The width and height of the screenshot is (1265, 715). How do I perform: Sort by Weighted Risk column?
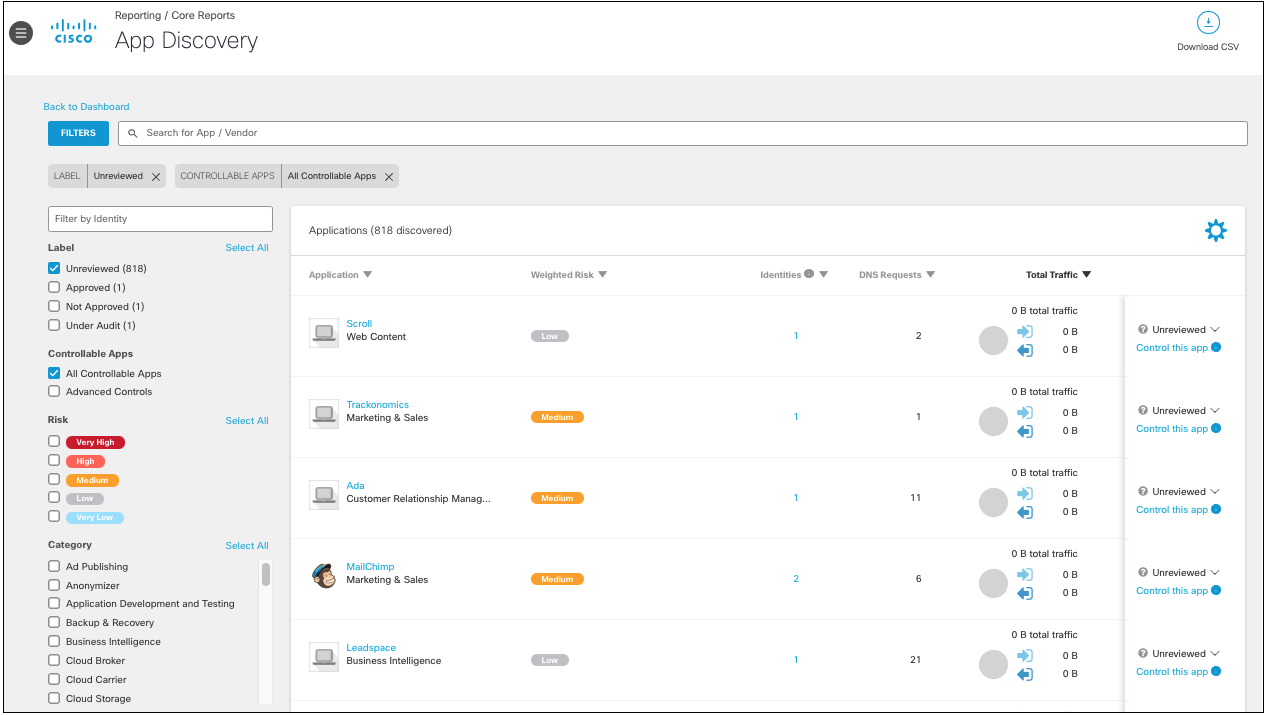pos(568,275)
